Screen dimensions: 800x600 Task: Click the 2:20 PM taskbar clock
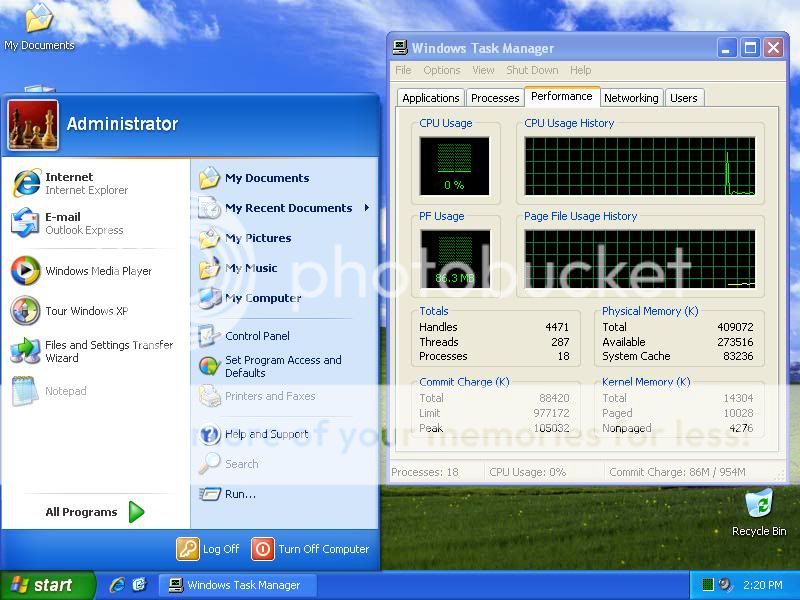762,585
